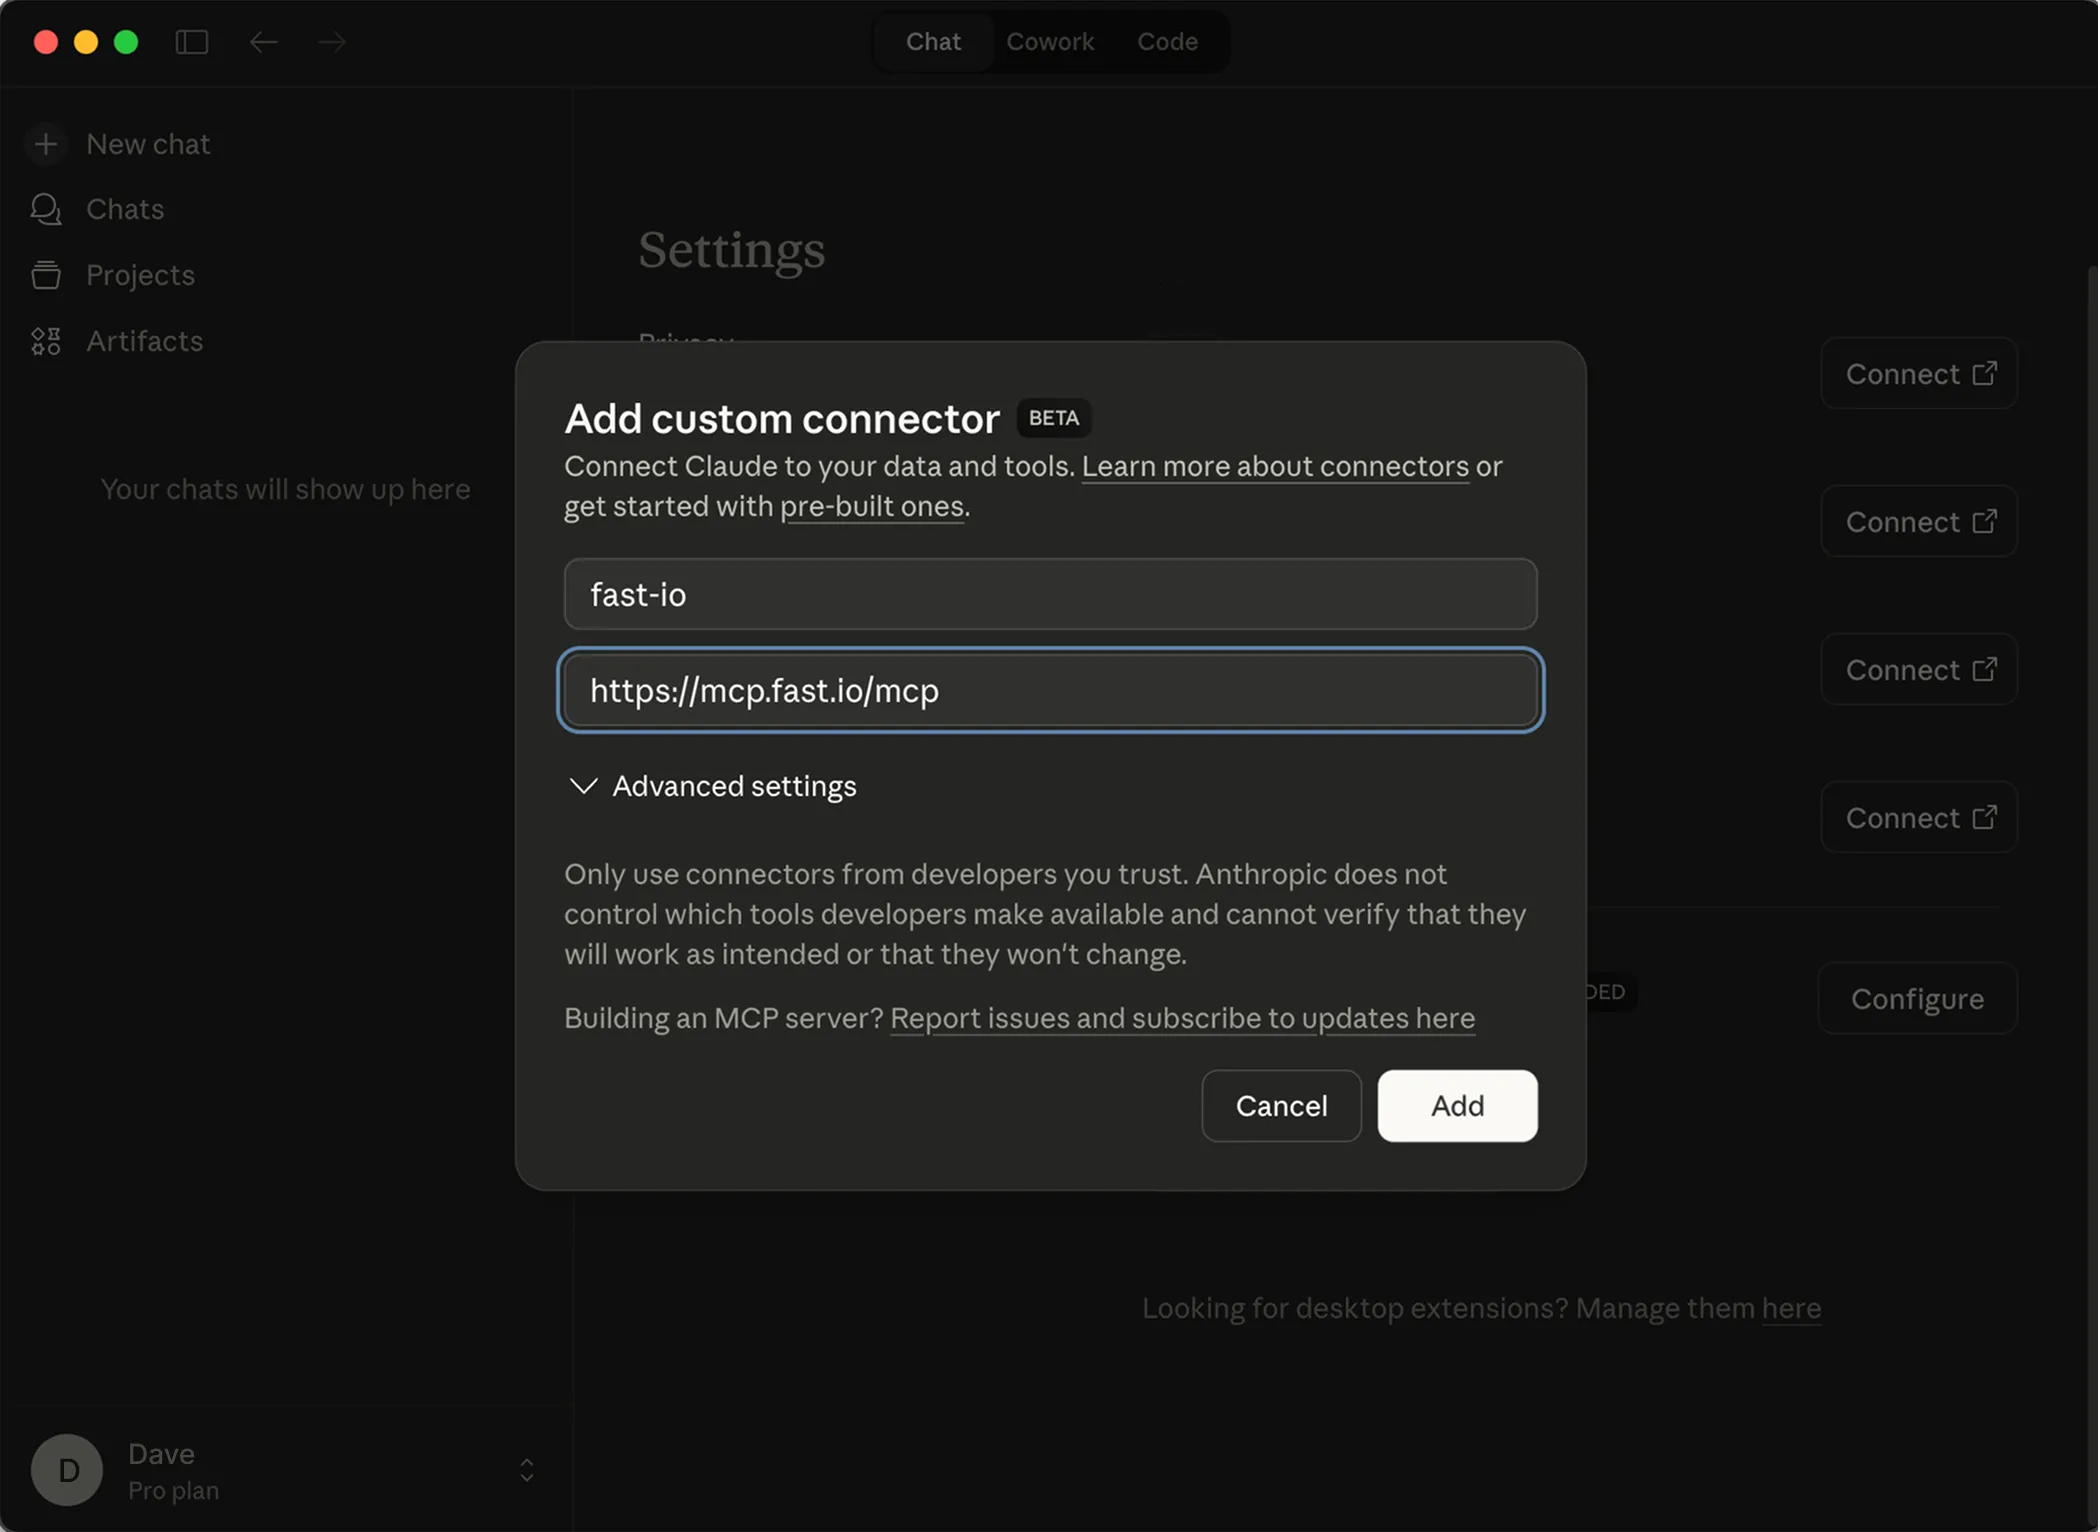Click the forward navigation arrow
This screenshot has height=1532, width=2100.
click(x=332, y=42)
